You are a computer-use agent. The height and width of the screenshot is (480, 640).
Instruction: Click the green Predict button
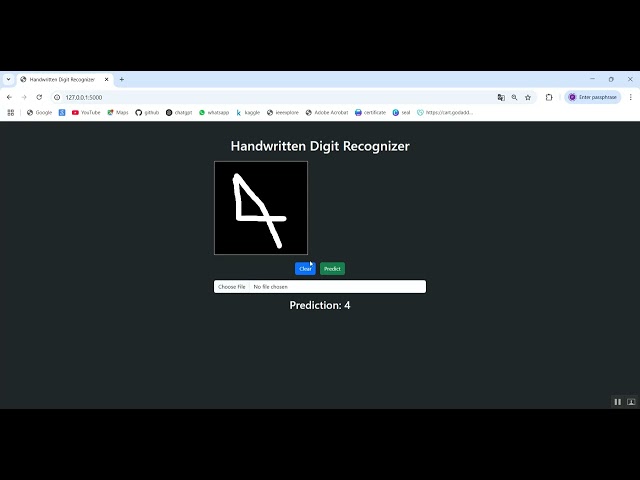(x=332, y=269)
